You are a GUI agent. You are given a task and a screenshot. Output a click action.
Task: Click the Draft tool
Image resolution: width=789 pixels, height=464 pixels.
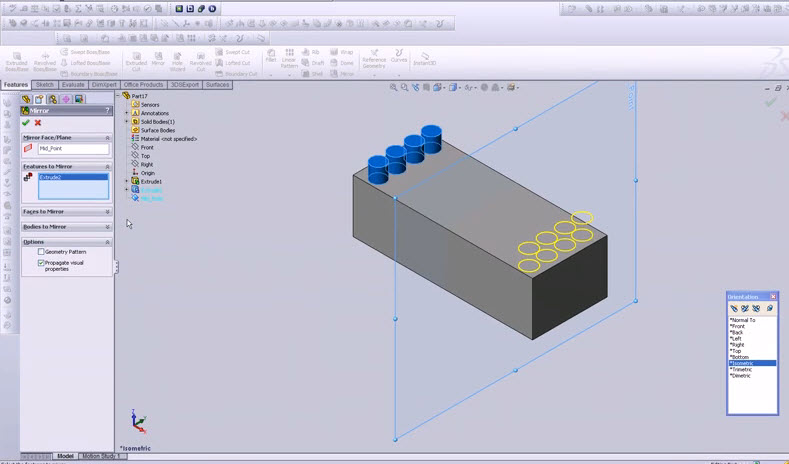313,63
